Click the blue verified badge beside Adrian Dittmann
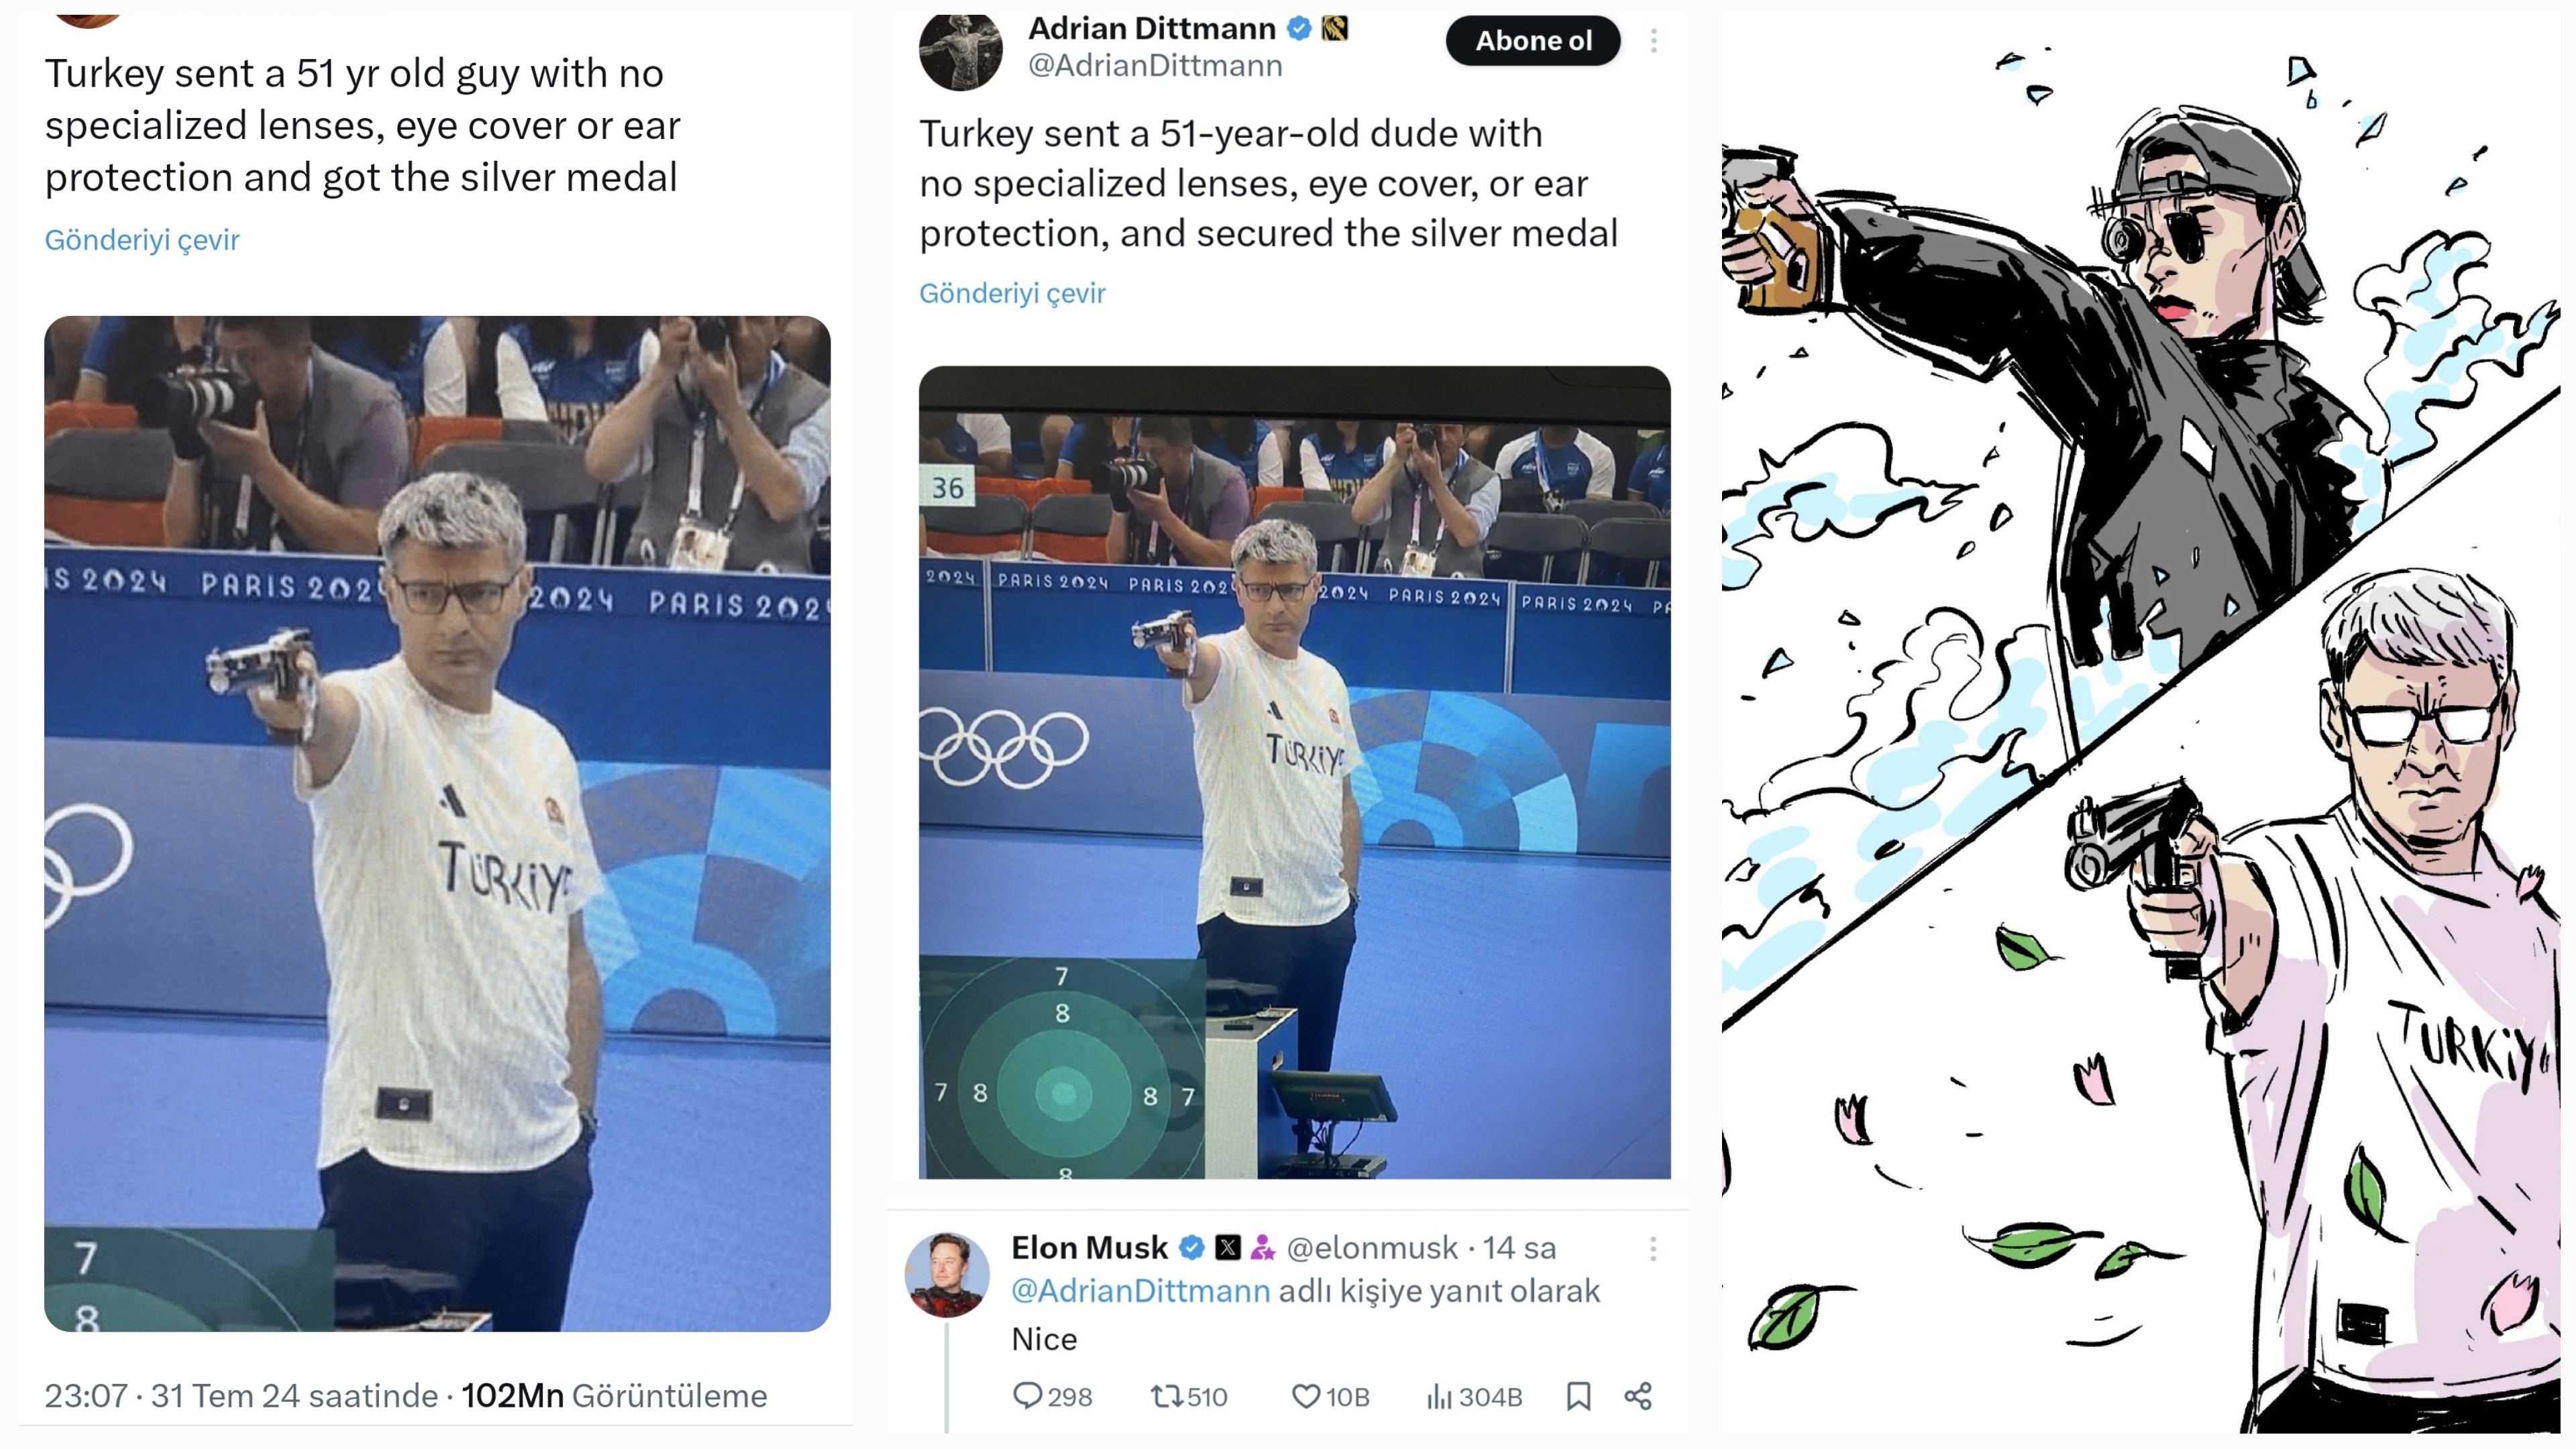Image resolution: width=2576 pixels, height=1449 pixels. tap(1299, 29)
